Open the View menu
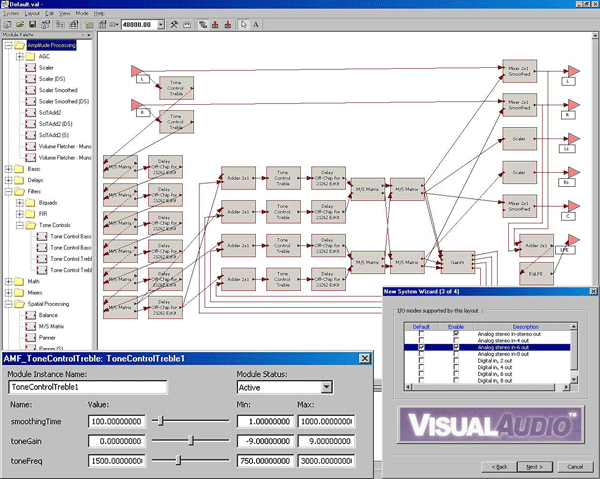This screenshot has height=479, width=600. (x=64, y=13)
